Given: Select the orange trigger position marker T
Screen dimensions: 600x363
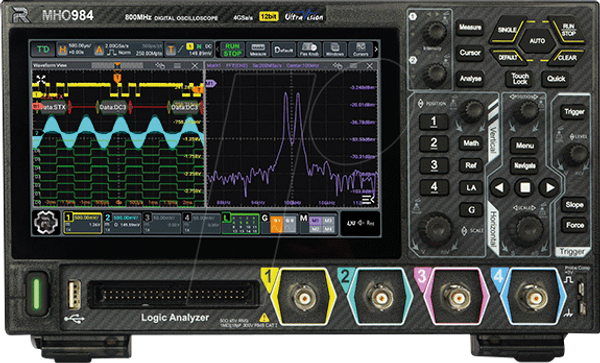Looking at the screenshot, I should [117, 78].
